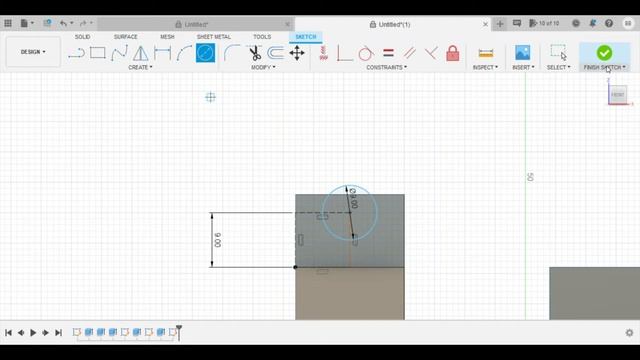Click the green Finish Sketch checkmark

604,53
